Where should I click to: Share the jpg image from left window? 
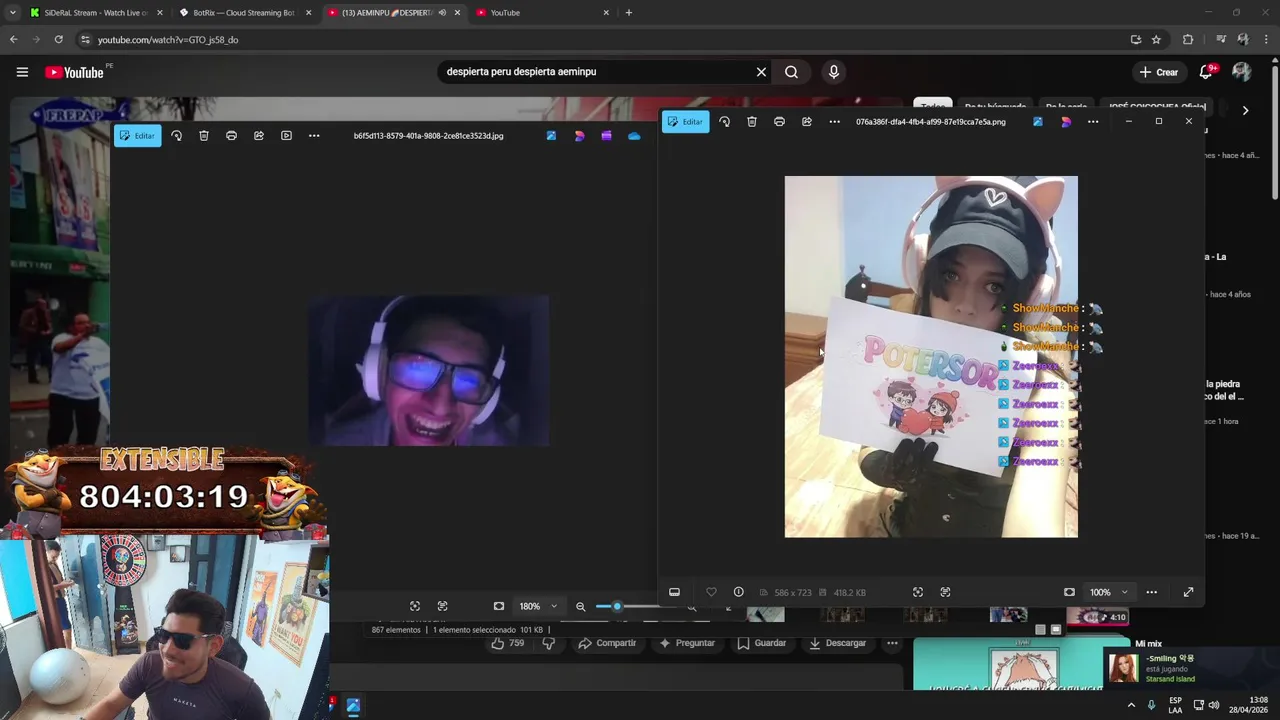click(x=259, y=136)
